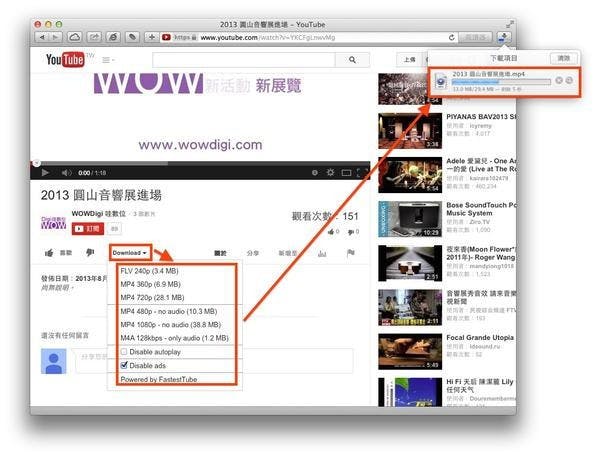
Task: Toggle Safari fullscreen arrows in title bar
Action: coord(509,24)
